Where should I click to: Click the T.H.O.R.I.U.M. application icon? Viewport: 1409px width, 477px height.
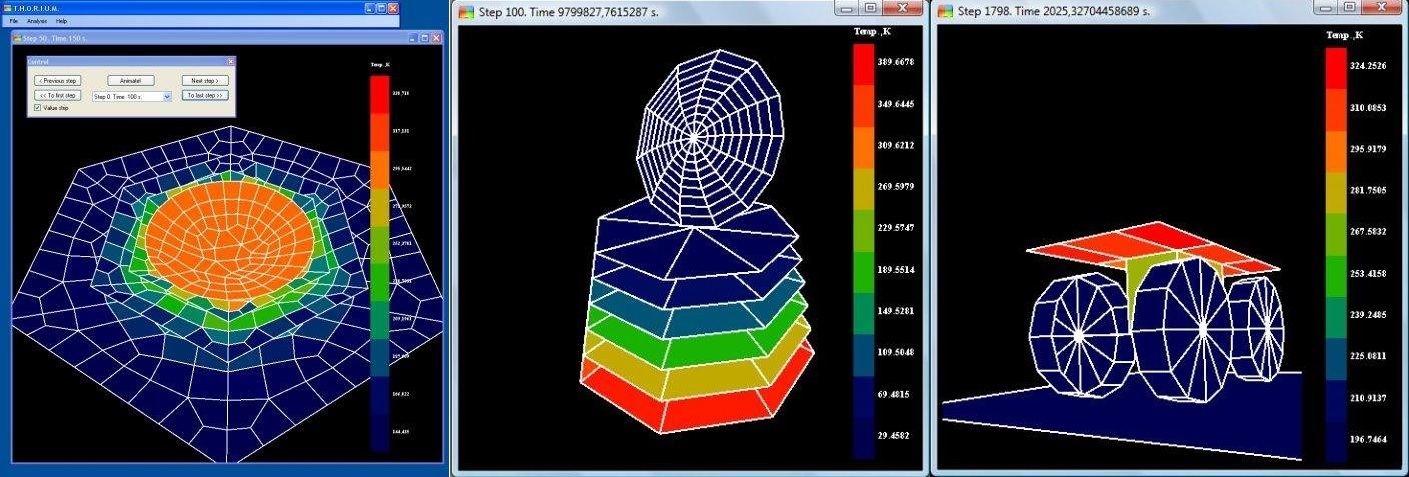pos(7,8)
